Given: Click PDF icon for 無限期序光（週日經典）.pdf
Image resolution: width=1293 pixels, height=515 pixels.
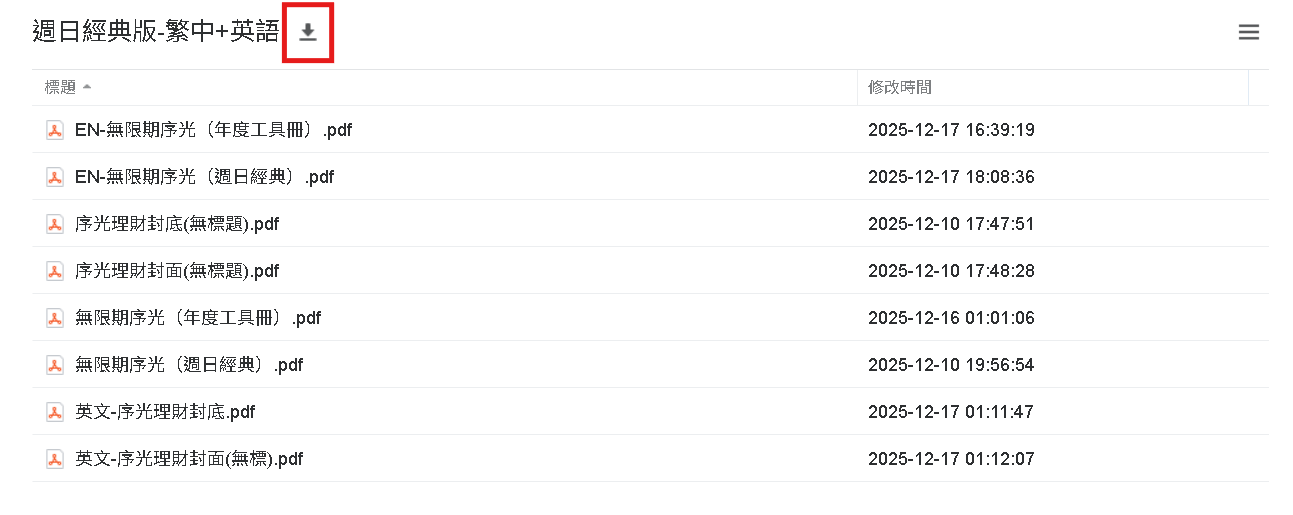Looking at the screenshot, I should point(55,365).
